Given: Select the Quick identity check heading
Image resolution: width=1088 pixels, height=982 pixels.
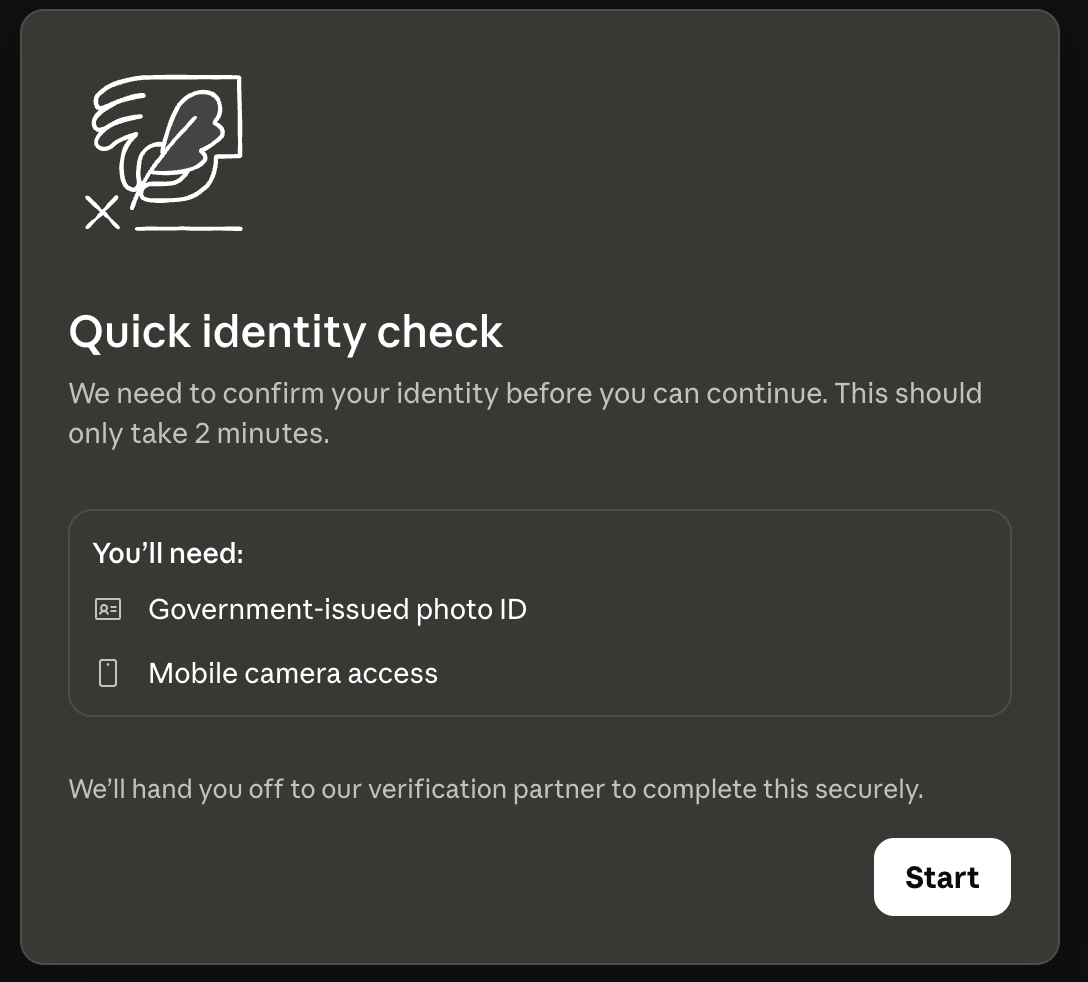Looking at the screenshot, I should pyautogui.click(x=285, y=332).
